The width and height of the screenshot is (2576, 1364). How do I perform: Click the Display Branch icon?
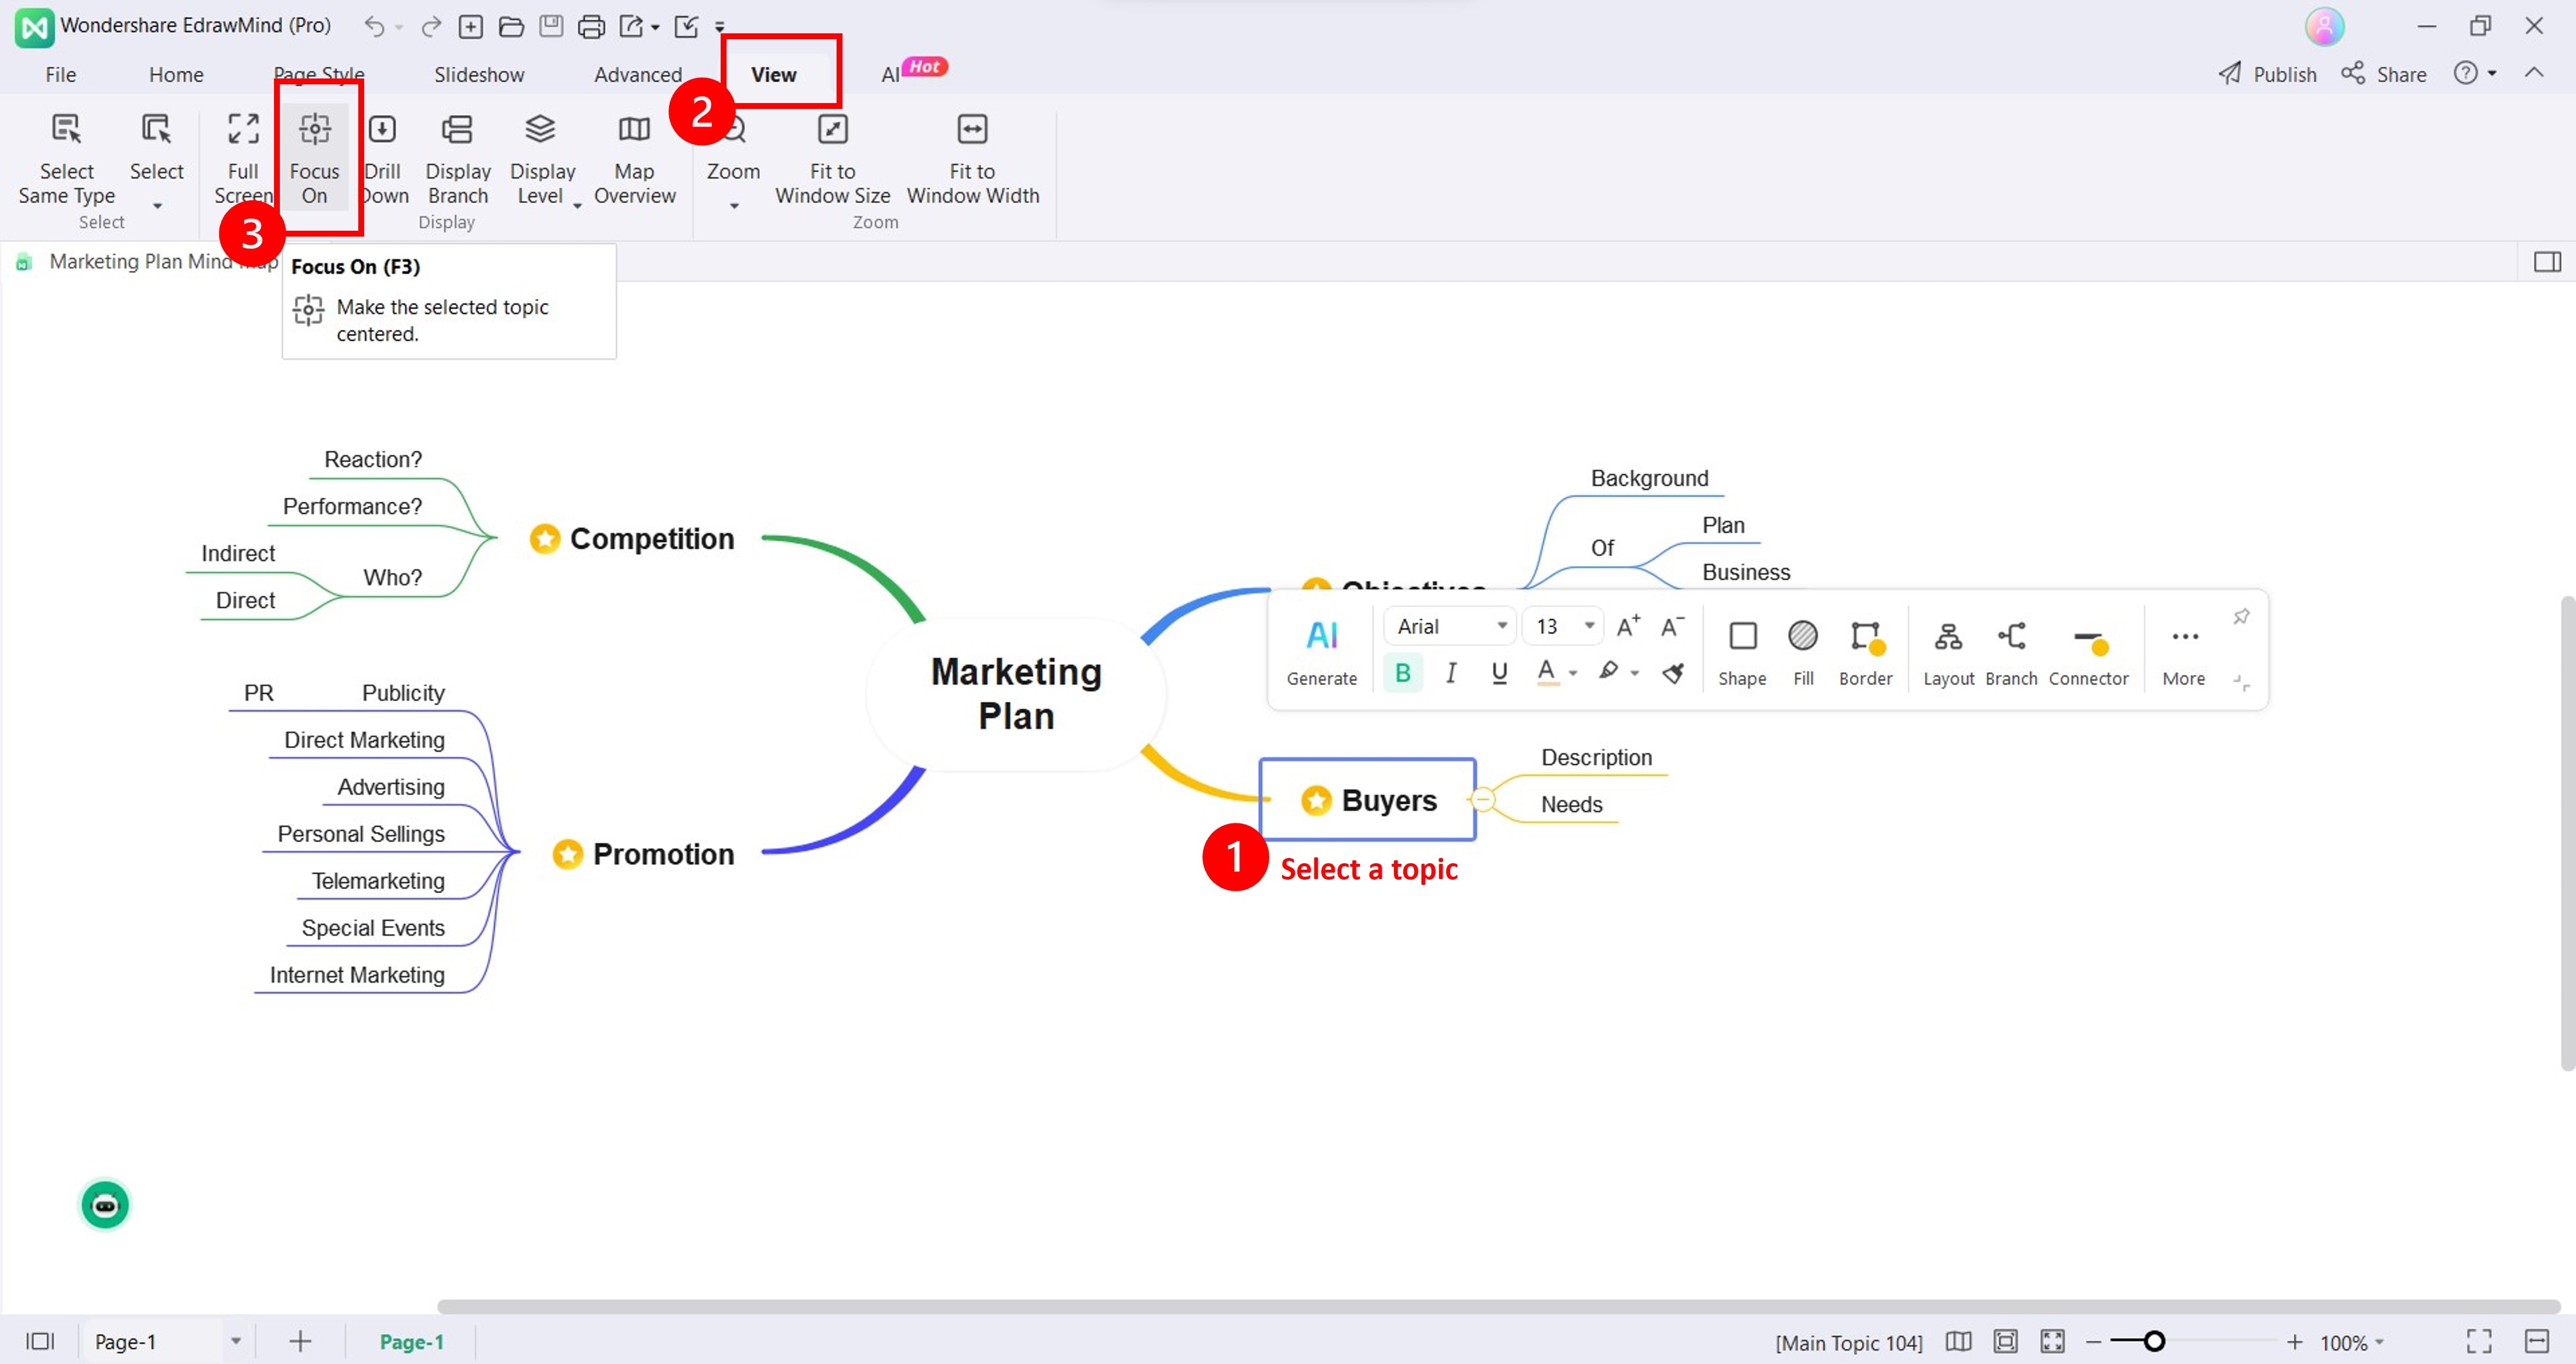click(x=457, y=130)
